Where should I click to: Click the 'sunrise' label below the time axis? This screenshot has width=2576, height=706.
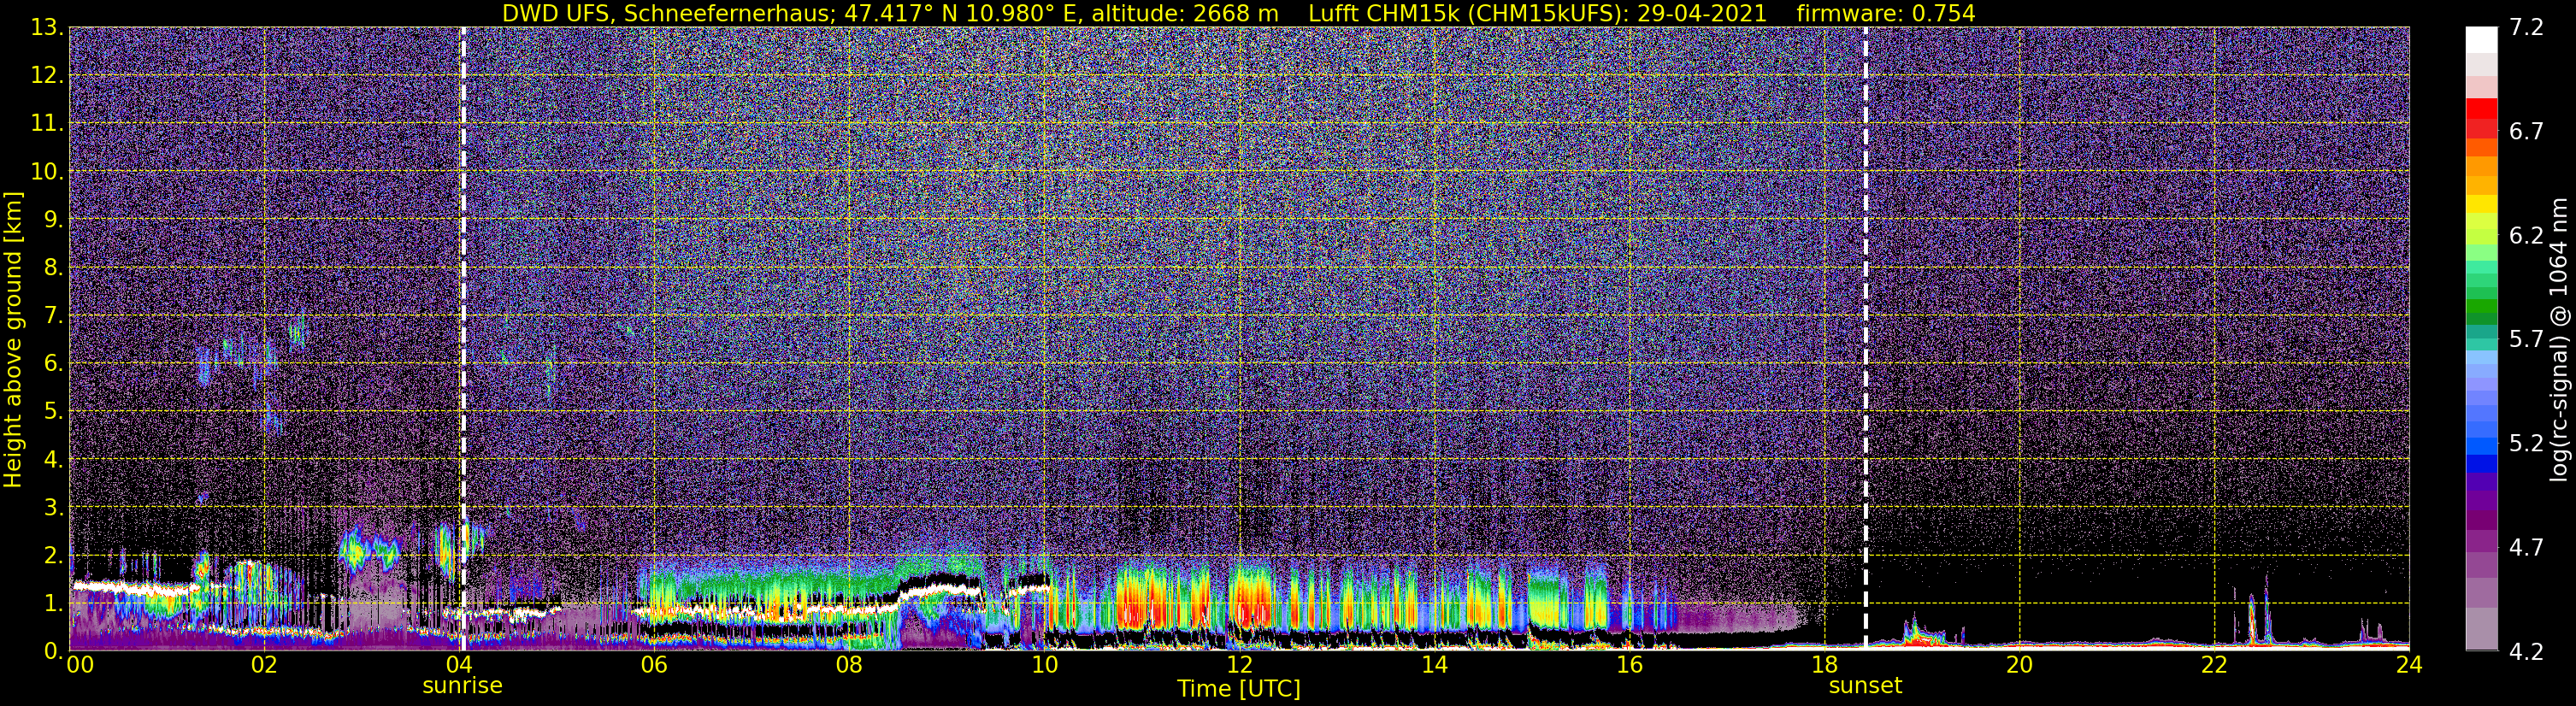462,686
